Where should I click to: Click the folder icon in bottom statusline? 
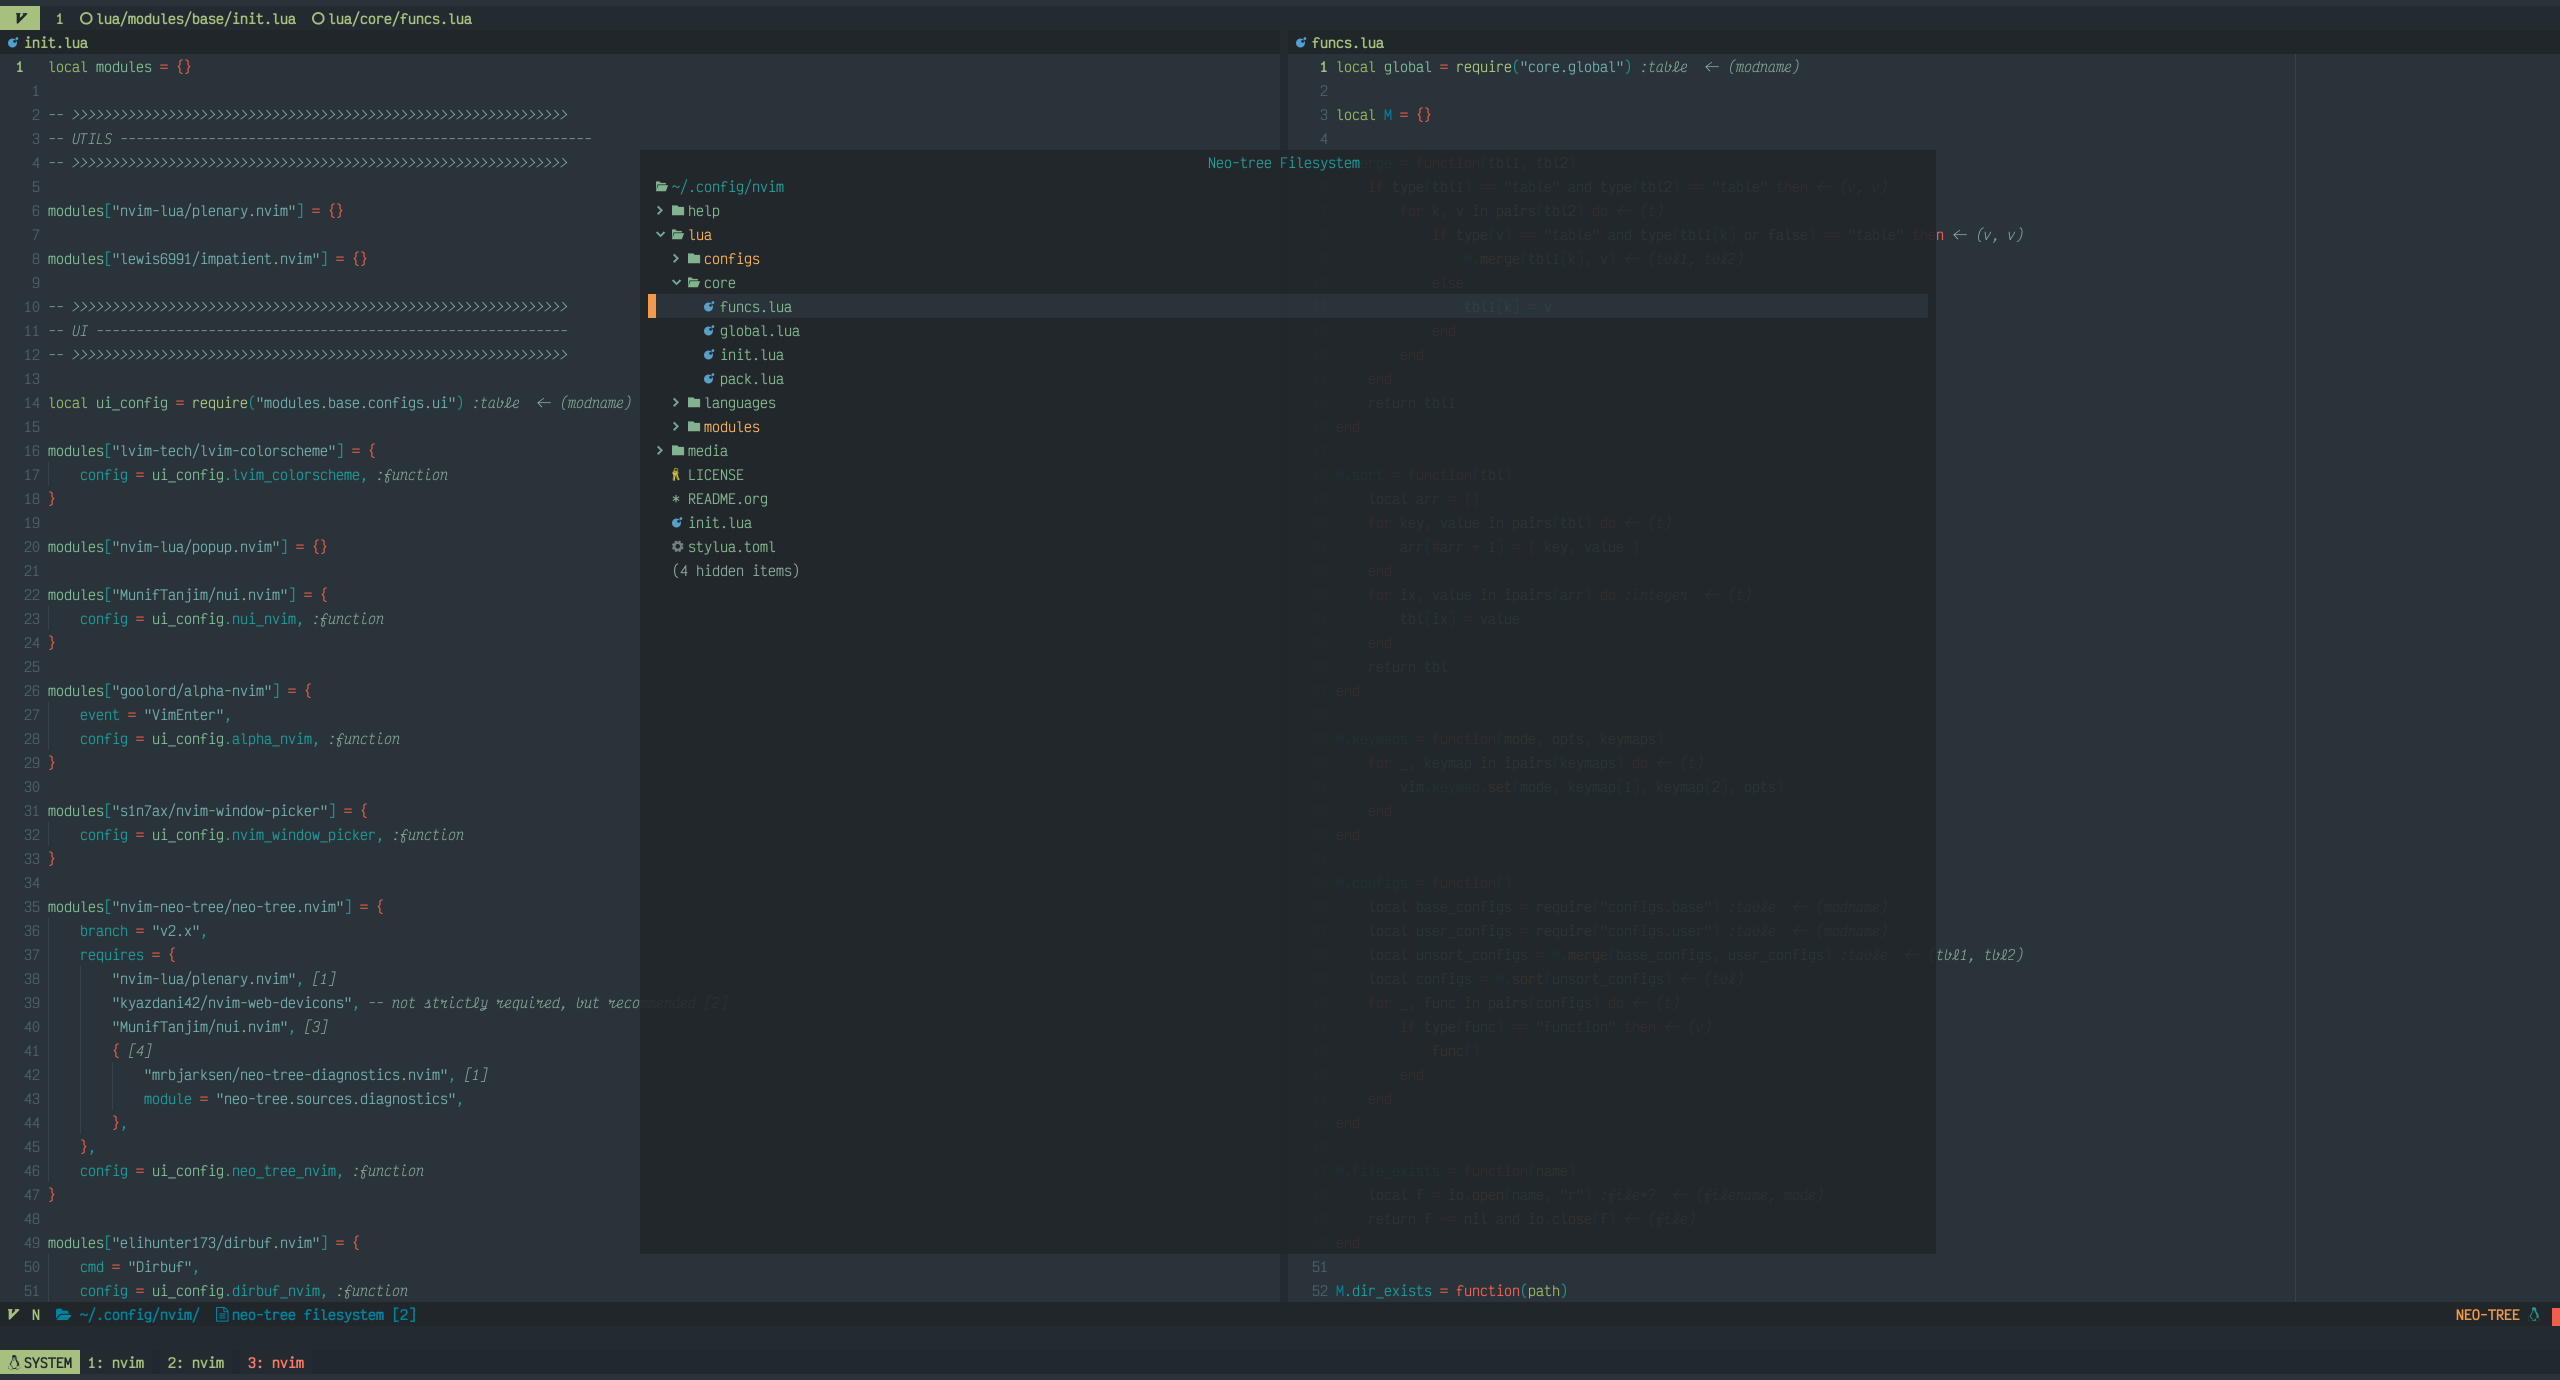tap(63, 1315)
